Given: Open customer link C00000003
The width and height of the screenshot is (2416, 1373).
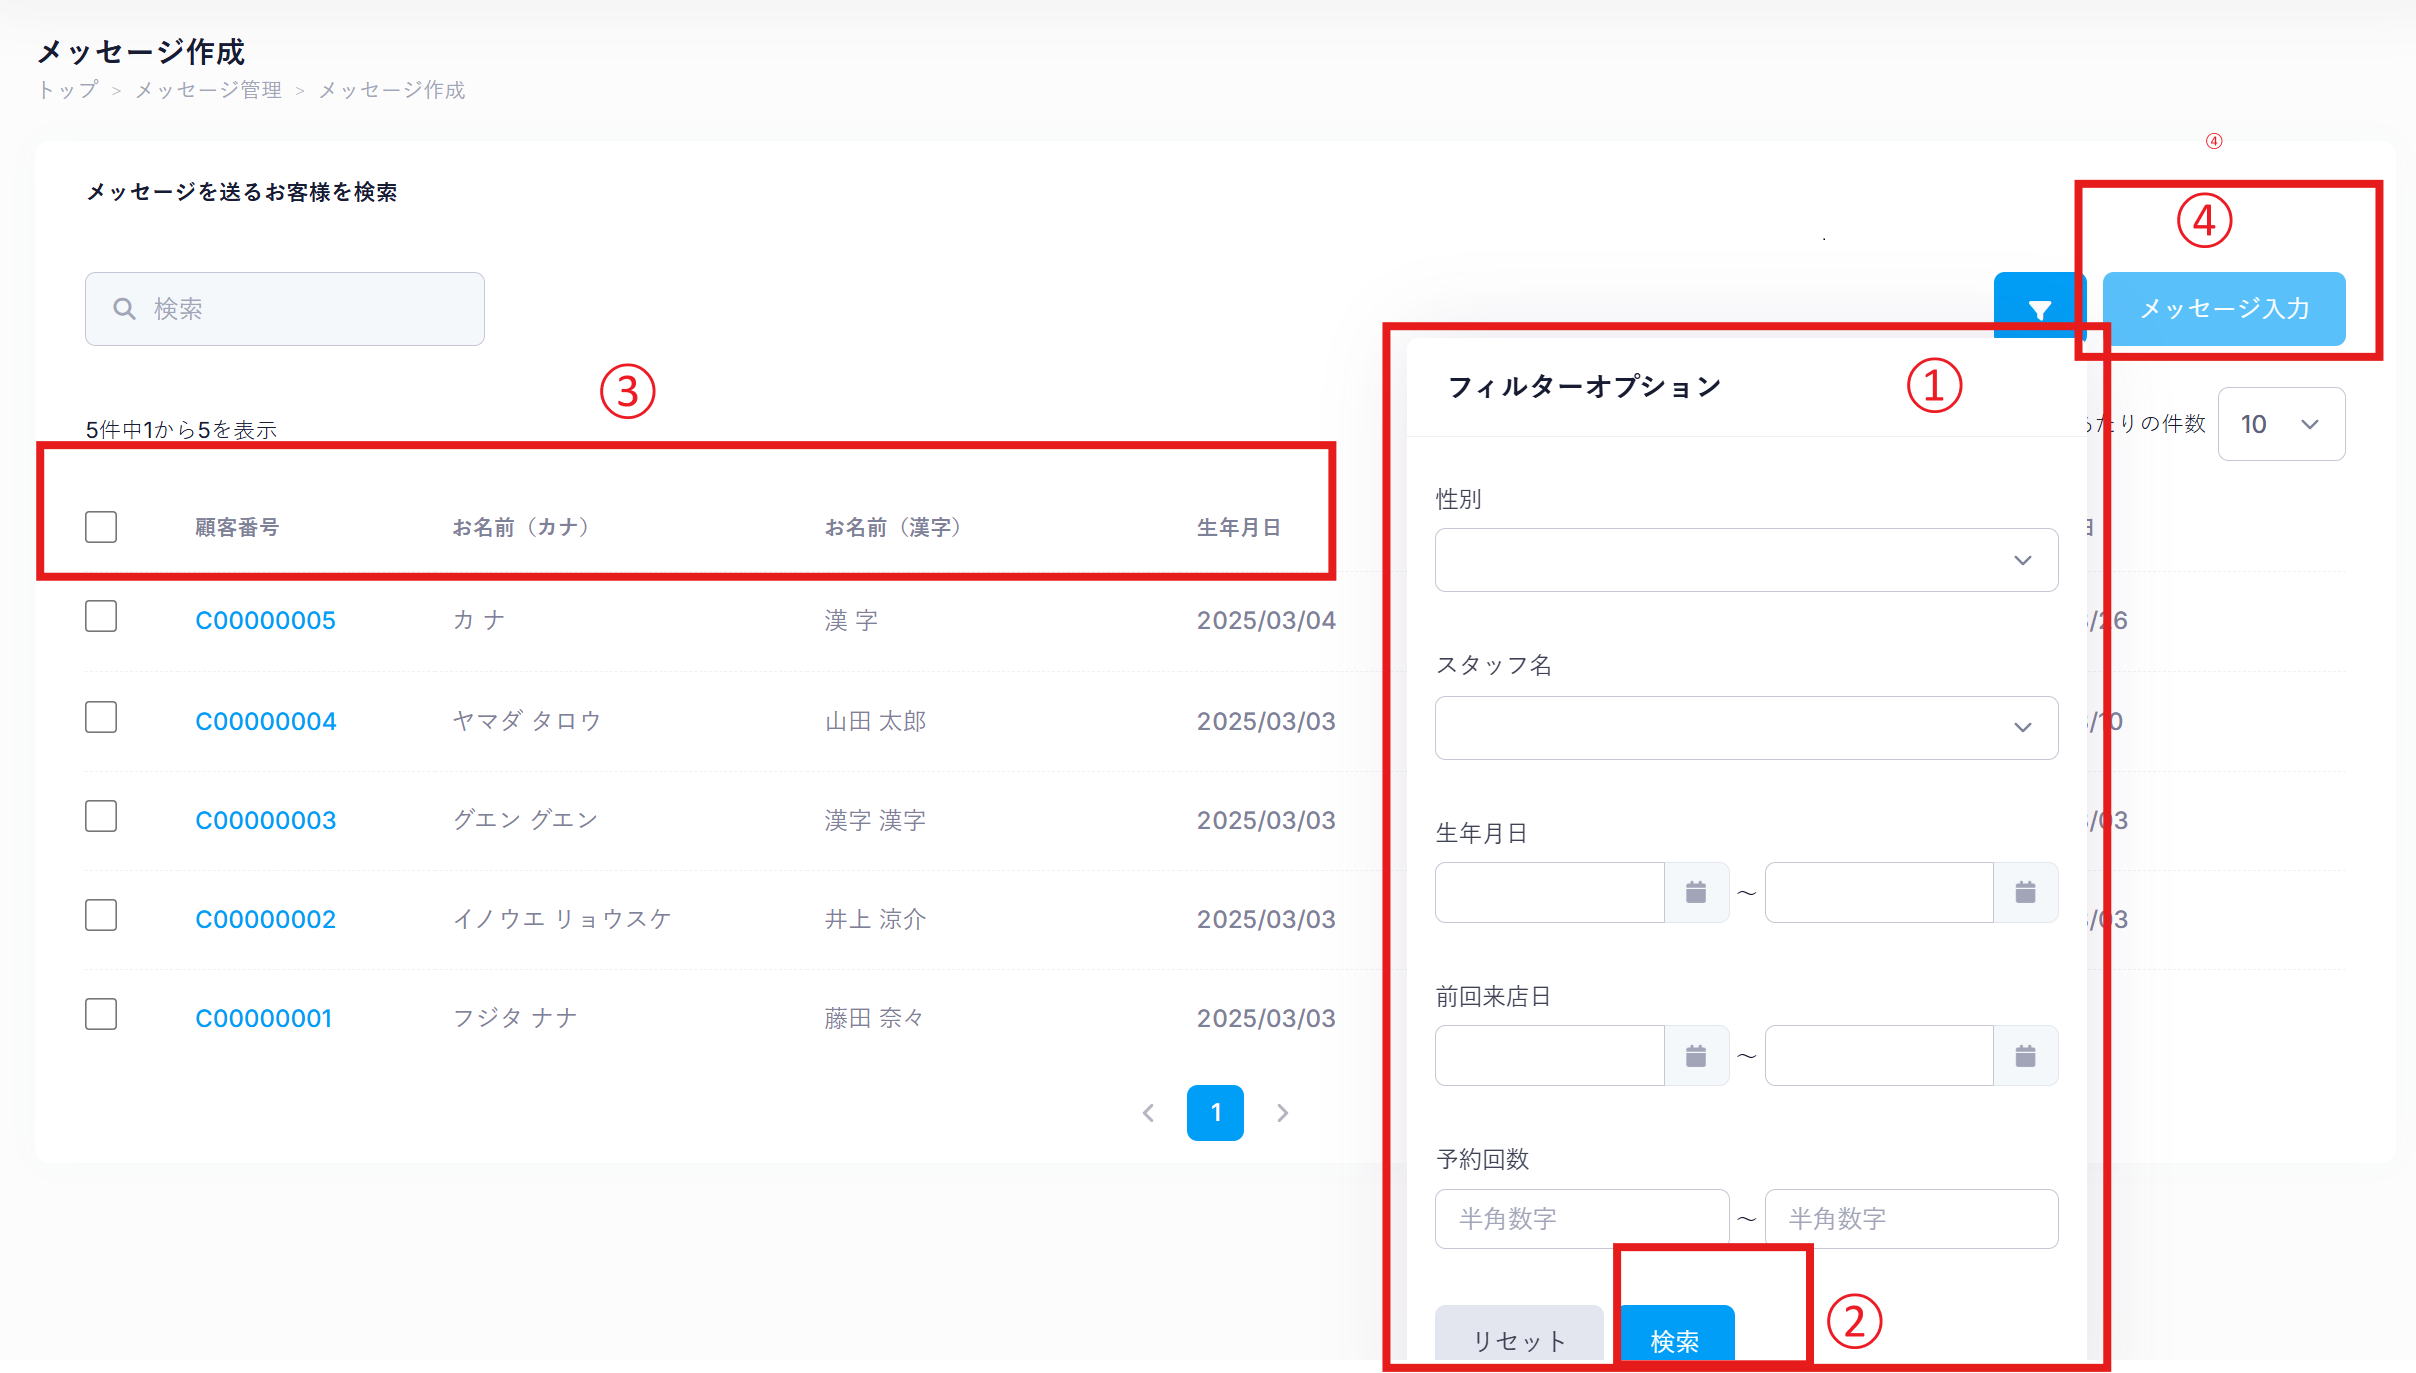Looking at the screenshot, I should (x=265, y=820).
